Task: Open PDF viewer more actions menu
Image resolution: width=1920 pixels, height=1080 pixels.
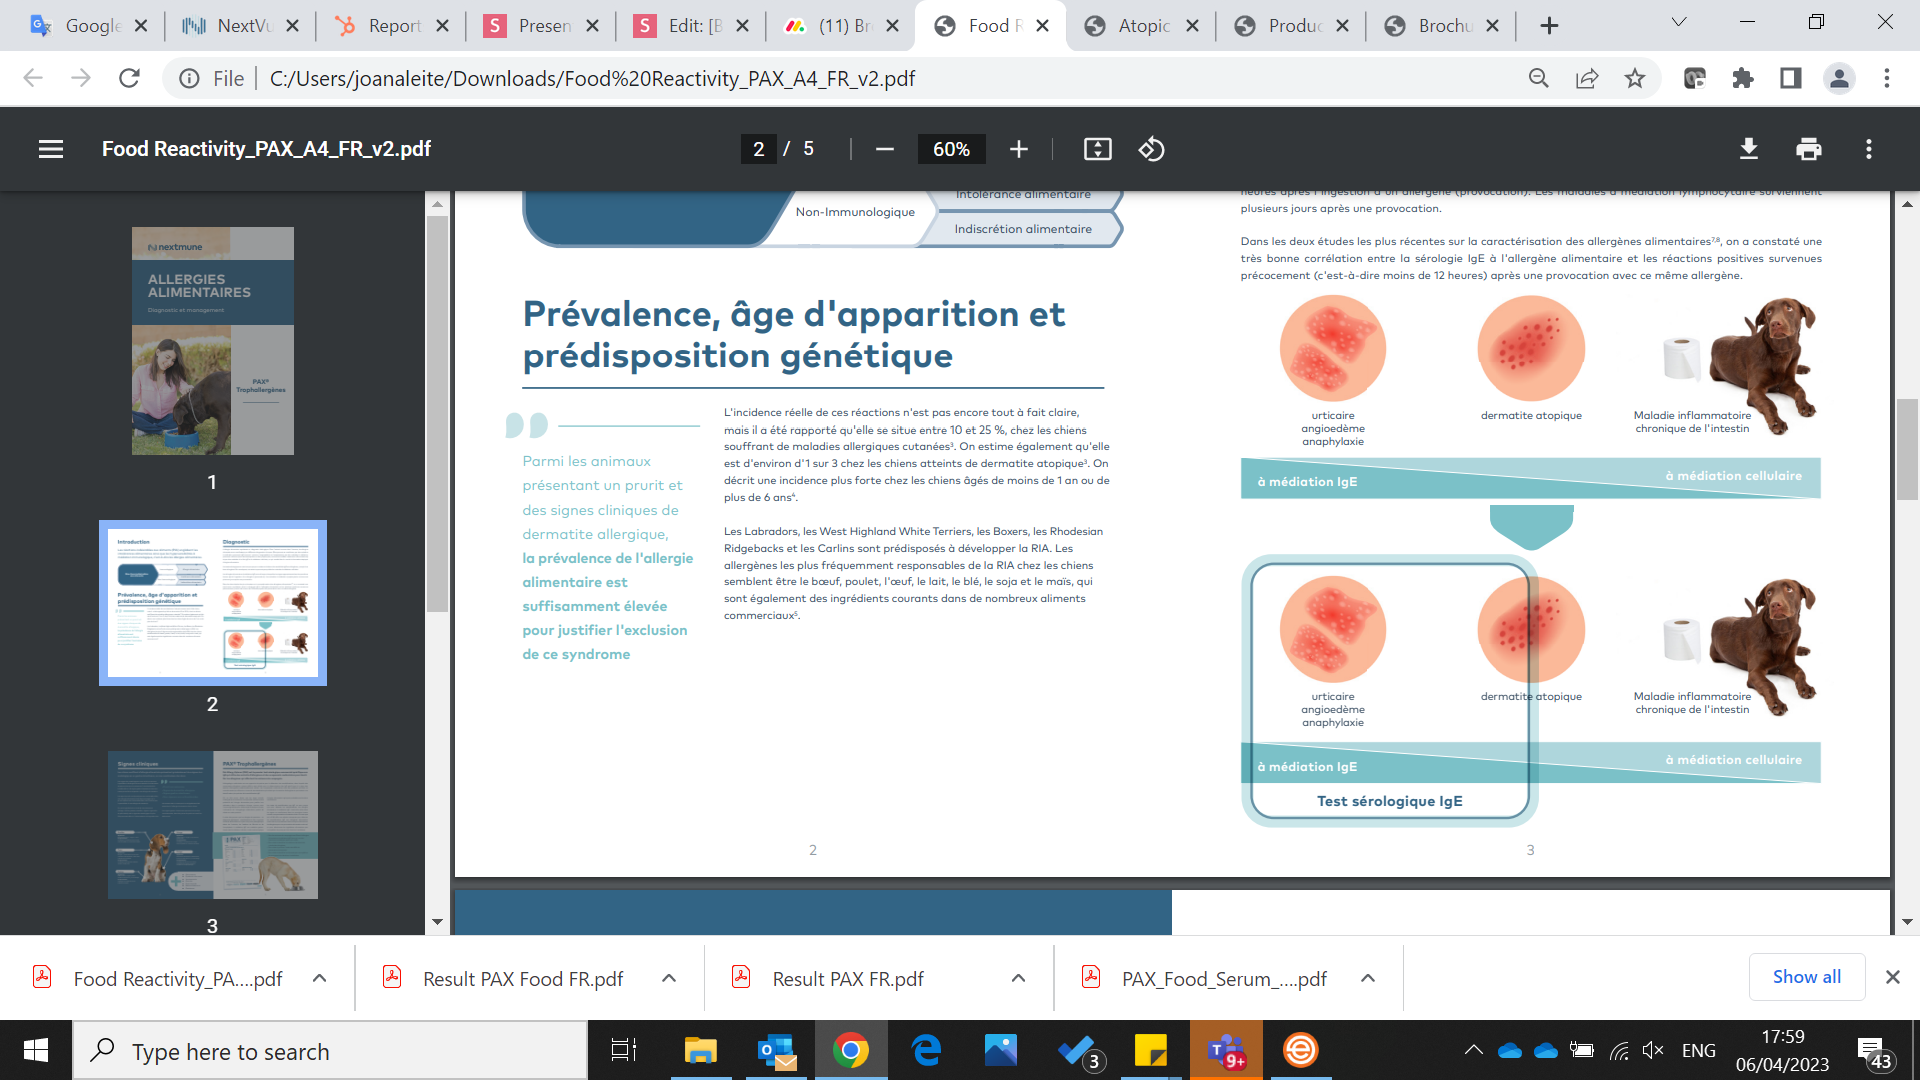Action: pos(1868,149)
